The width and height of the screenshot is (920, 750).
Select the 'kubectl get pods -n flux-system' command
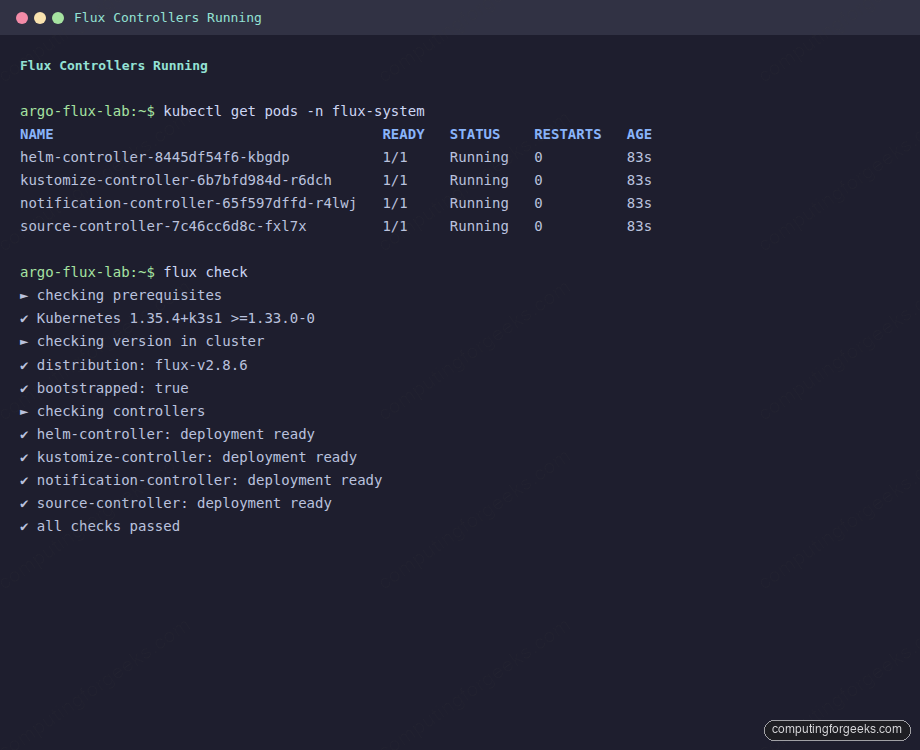pos(294,112)
